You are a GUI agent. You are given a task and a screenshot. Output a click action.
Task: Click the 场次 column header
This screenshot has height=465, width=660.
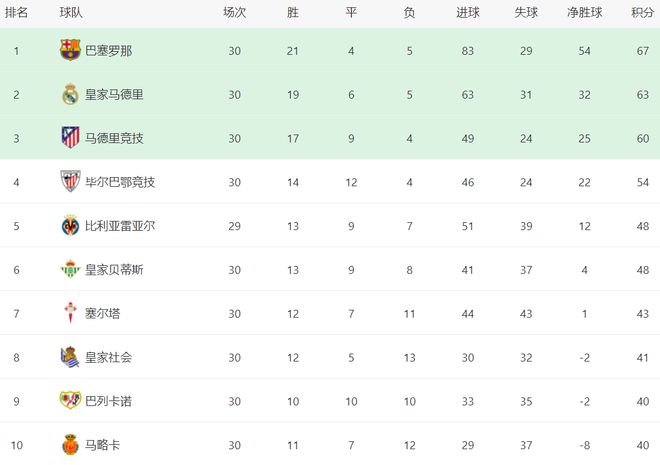coord(234,13)
